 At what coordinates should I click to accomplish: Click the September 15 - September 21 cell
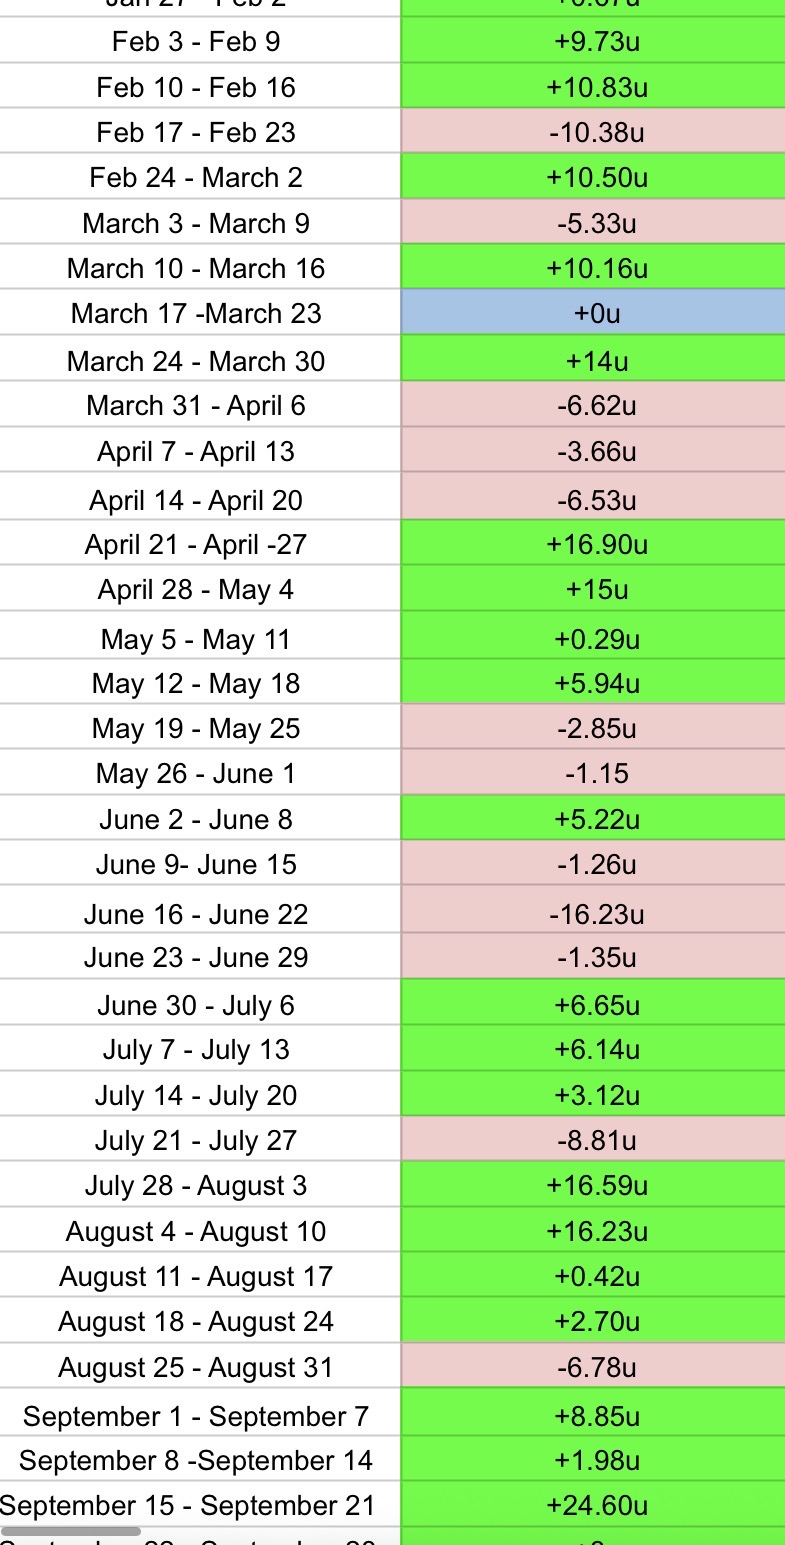[190, 1505]
